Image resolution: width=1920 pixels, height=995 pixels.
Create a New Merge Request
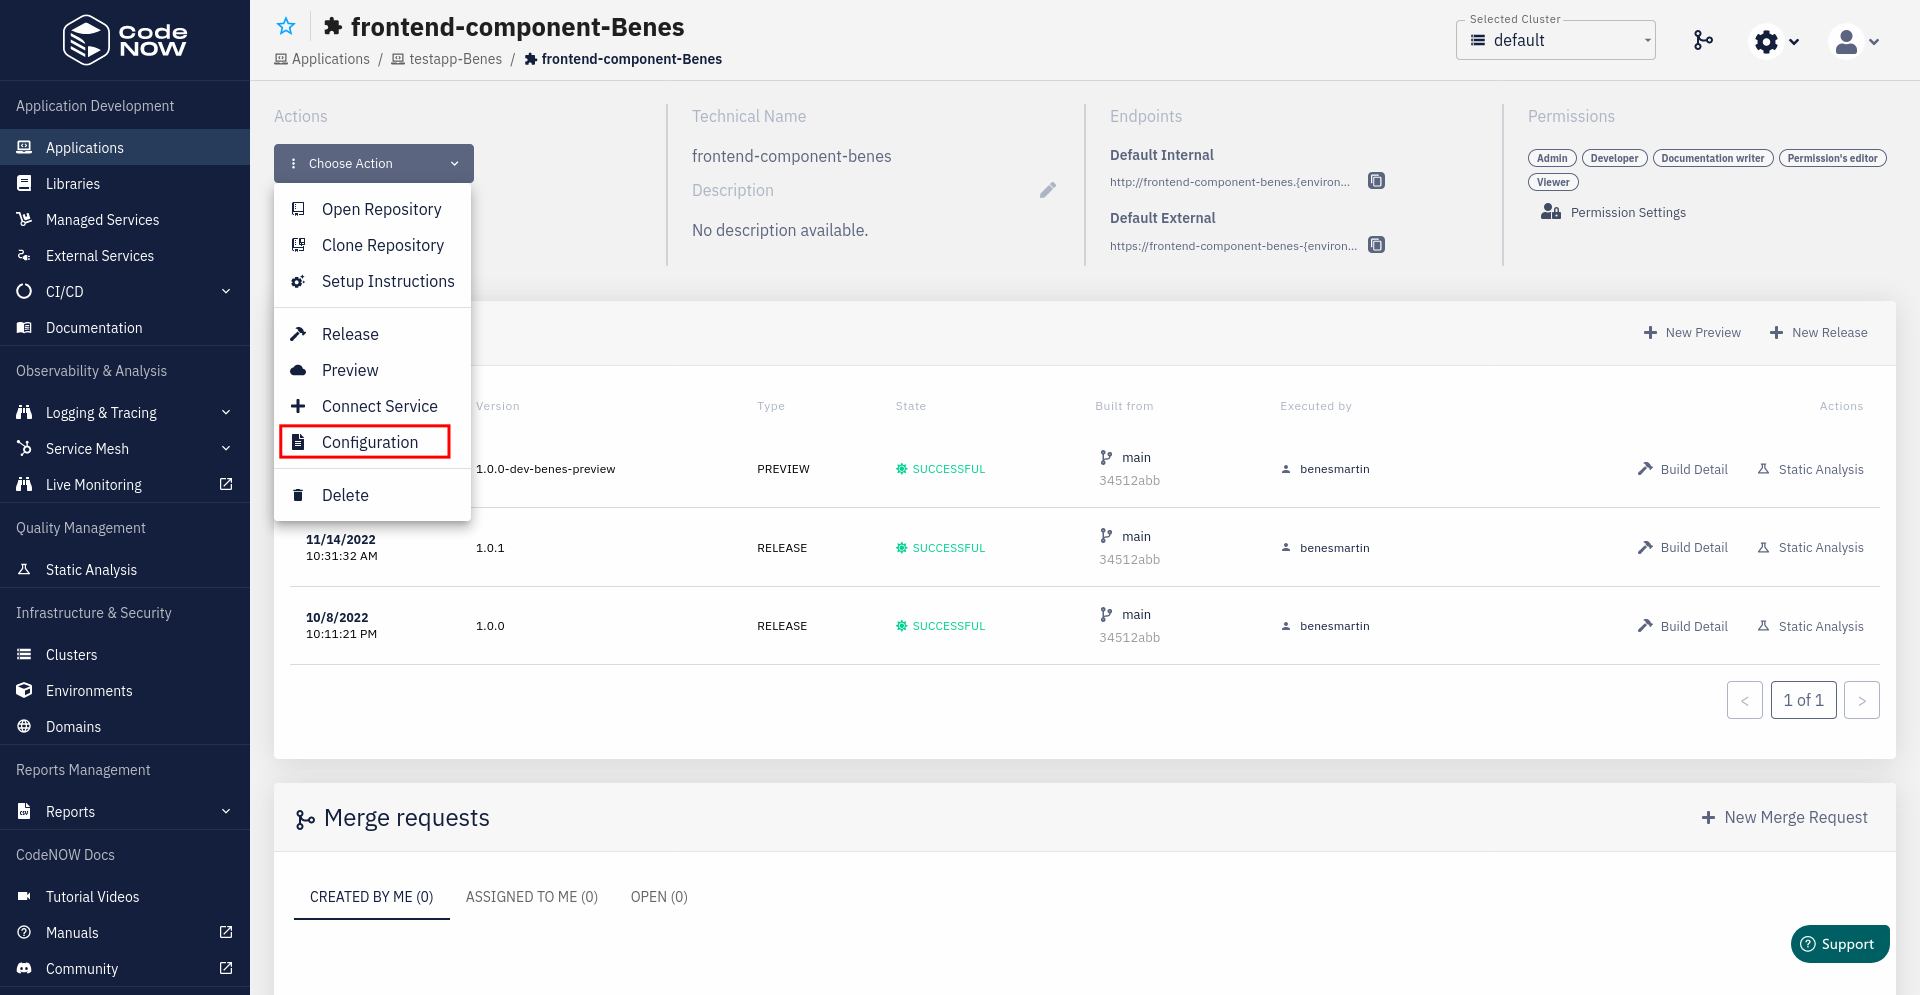click(x=1785, y=817)
